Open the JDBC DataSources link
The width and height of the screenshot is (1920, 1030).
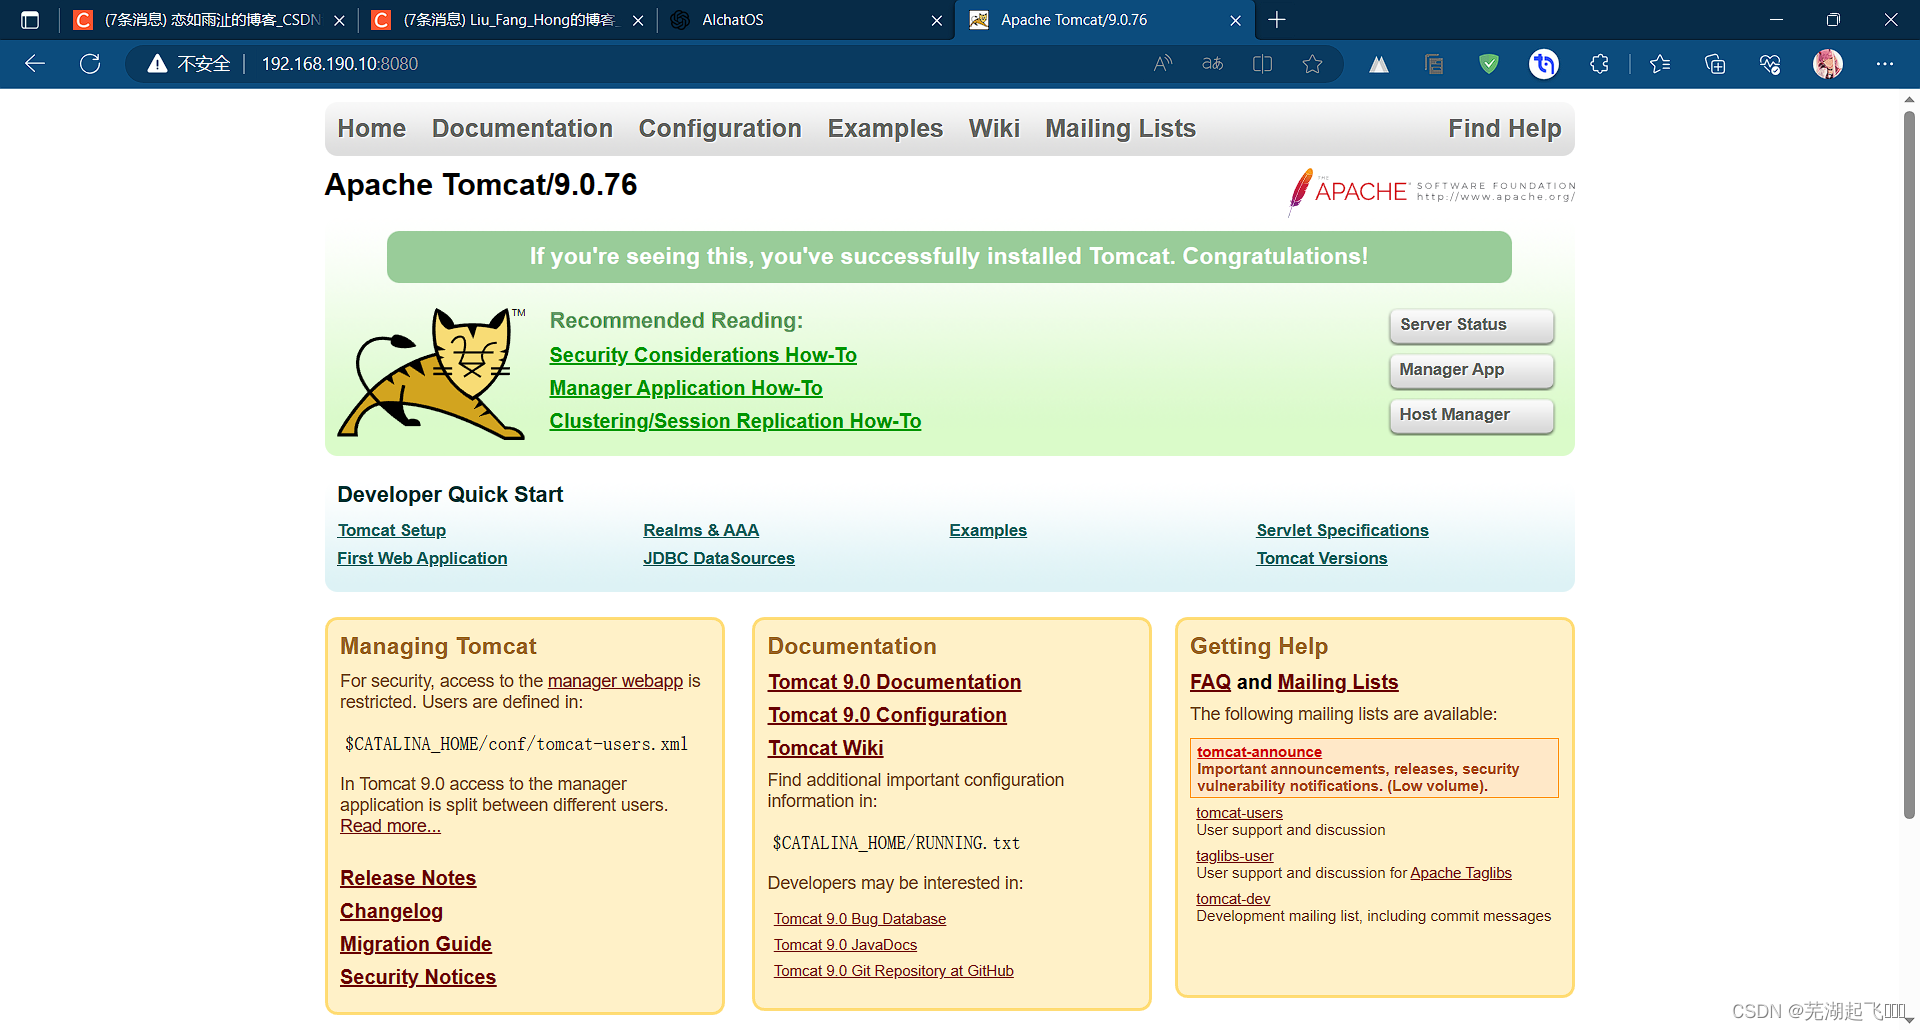[x=719, y=558]
